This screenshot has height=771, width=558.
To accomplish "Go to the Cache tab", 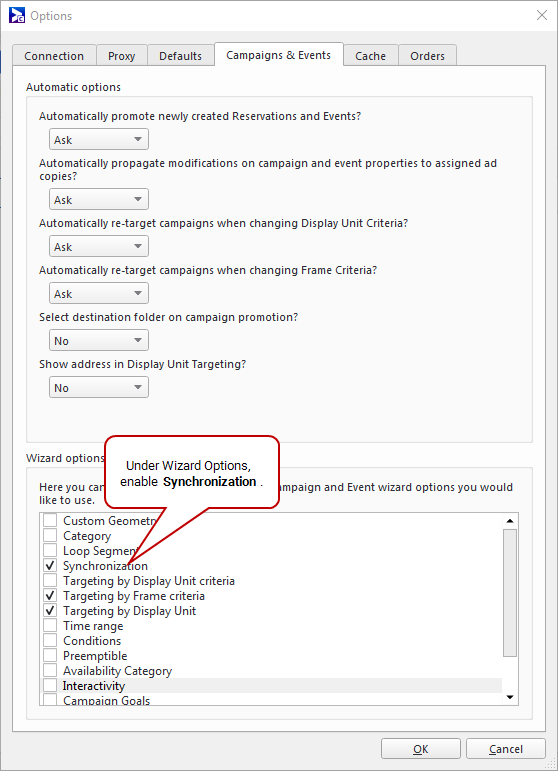I will [370, 56].
